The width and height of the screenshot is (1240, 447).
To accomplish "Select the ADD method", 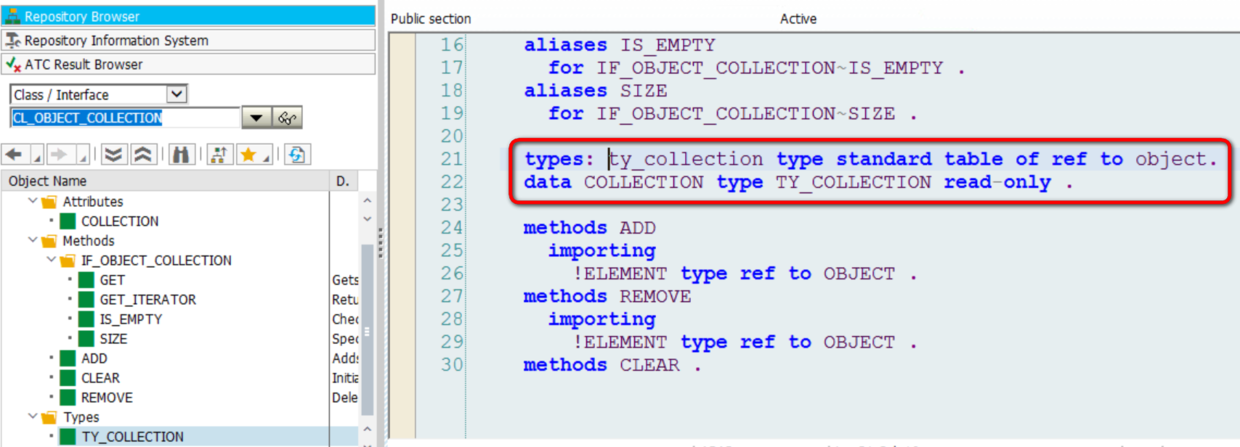I will pyautogui.click(x=94, y=358).
